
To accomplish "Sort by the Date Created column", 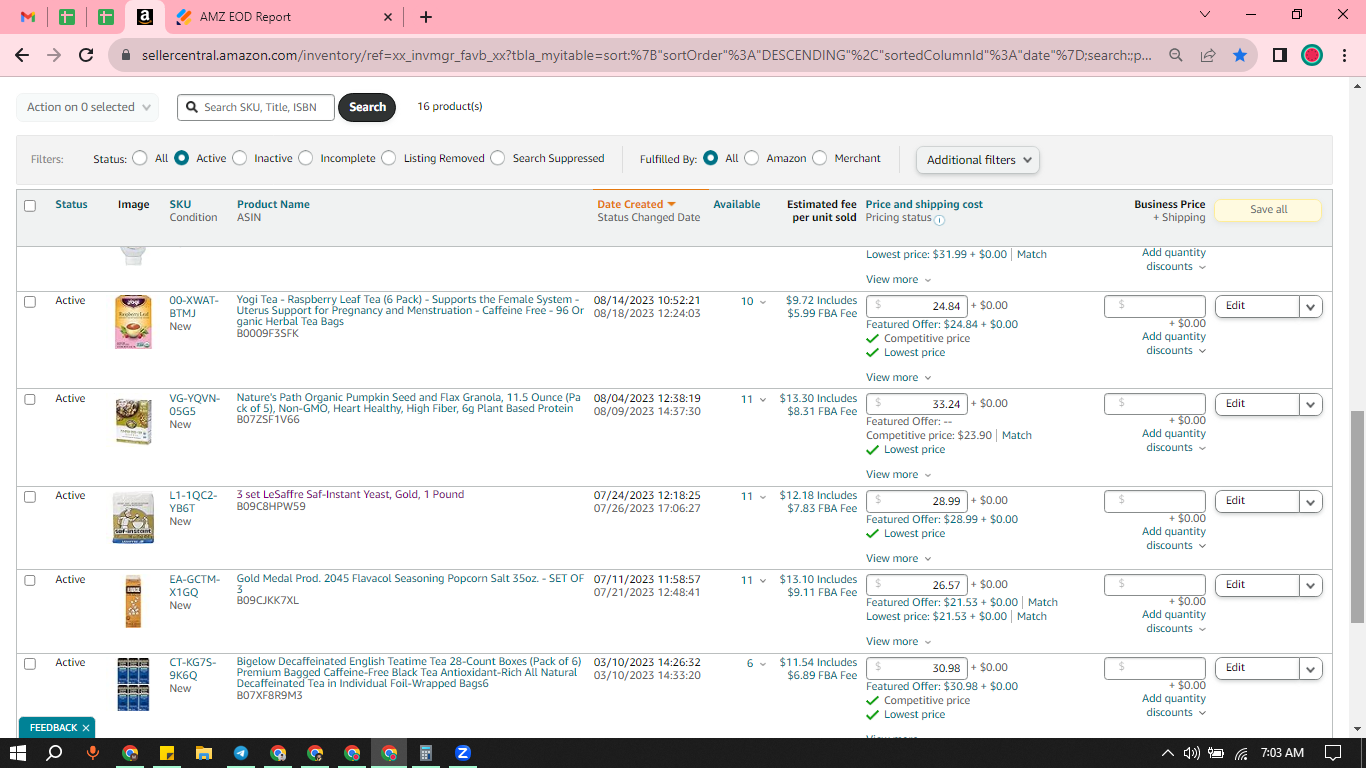I will (637, 204).
